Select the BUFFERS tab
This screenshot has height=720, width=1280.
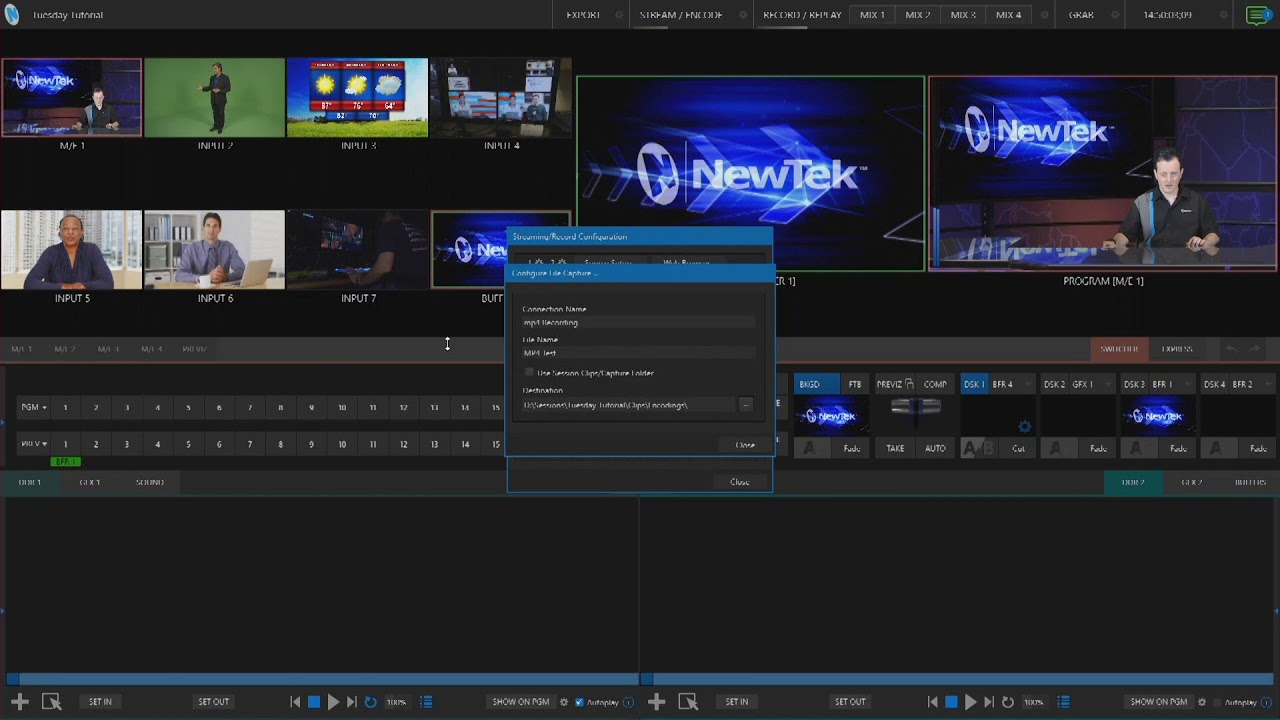(x=1250, y=482)
